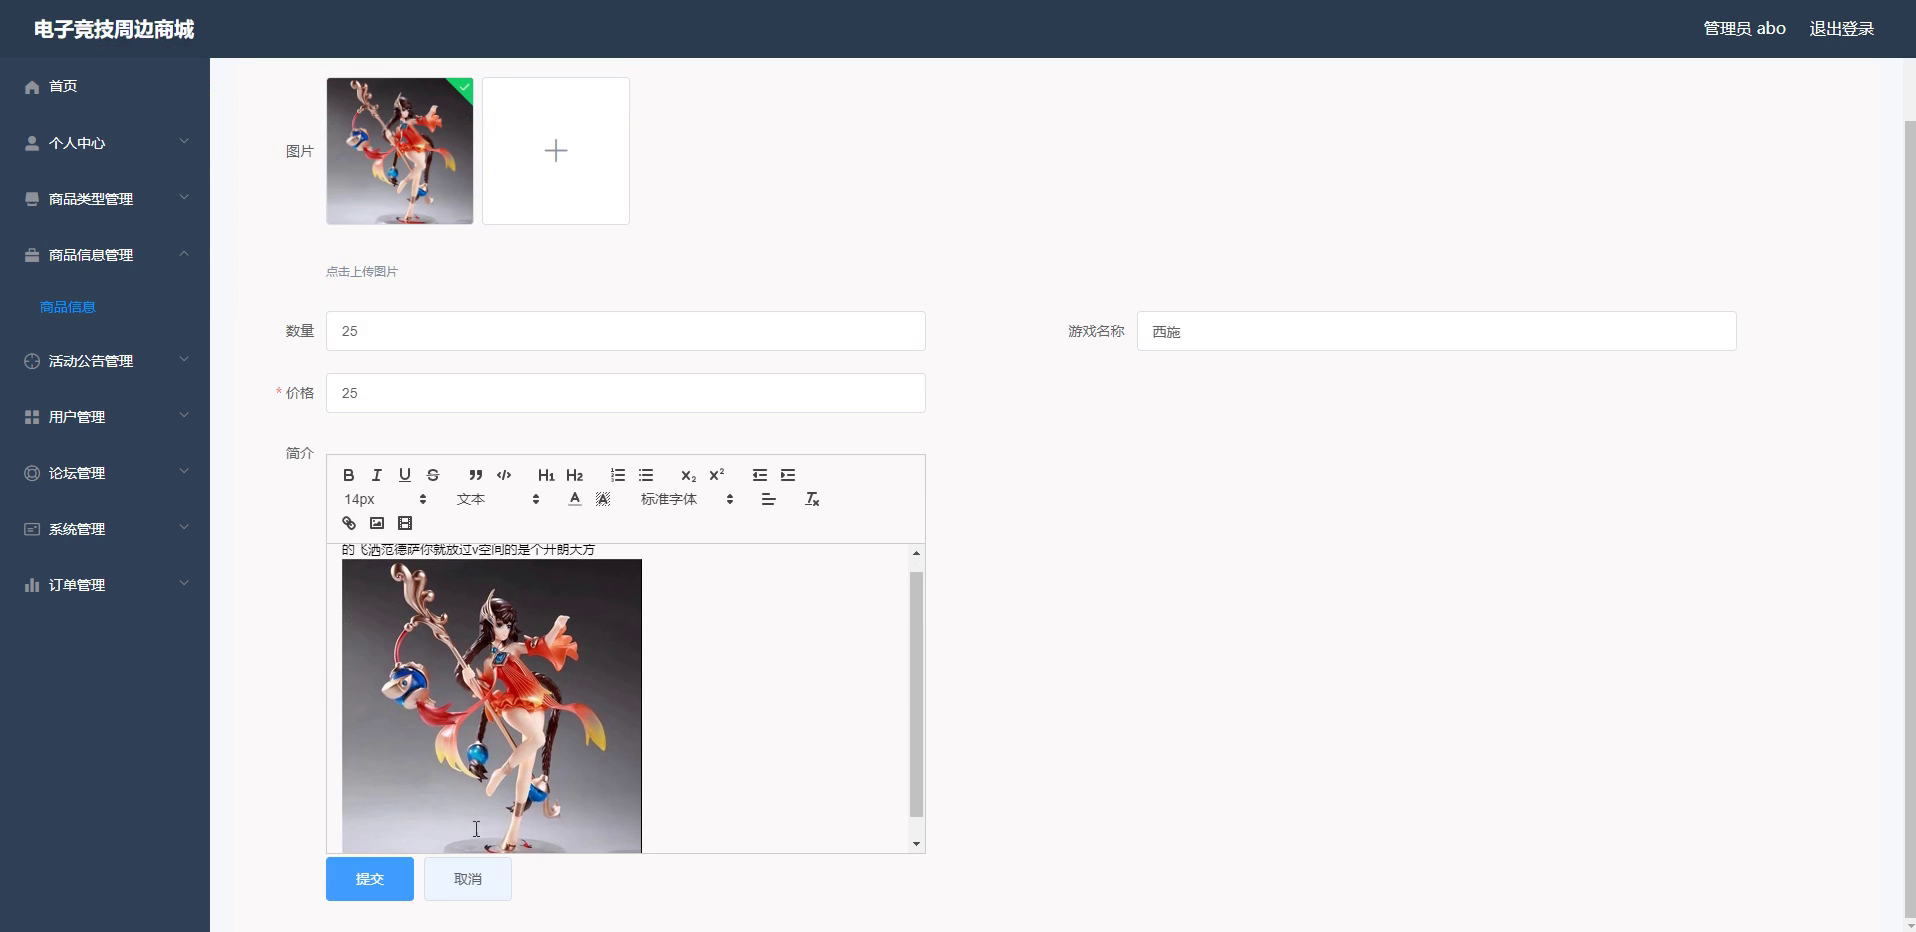Expand the 论坛管理 menu

click(x=105, y=473)
